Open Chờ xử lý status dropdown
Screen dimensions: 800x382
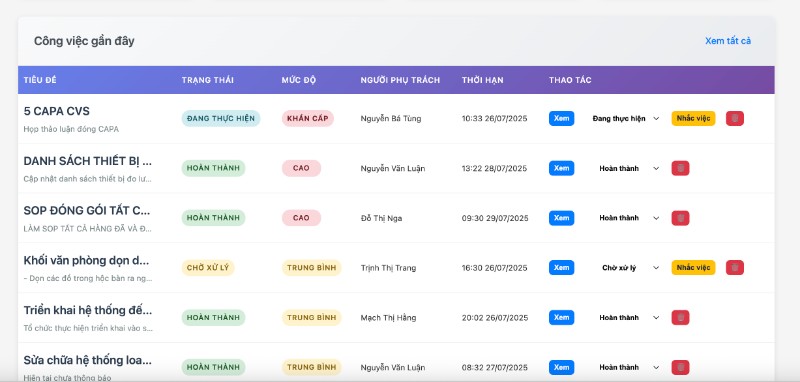tap(626, 268)
